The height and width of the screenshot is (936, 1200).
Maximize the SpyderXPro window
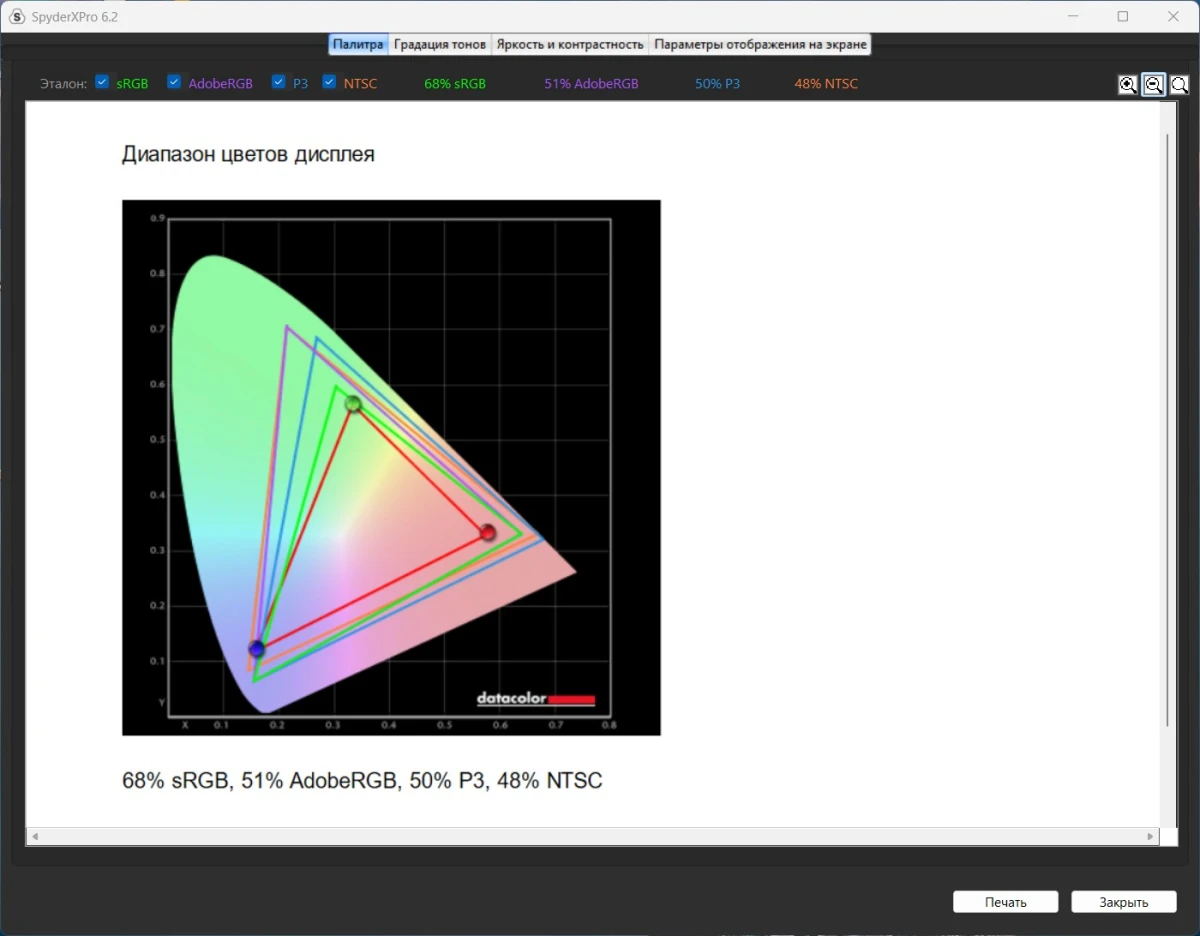1123,16
